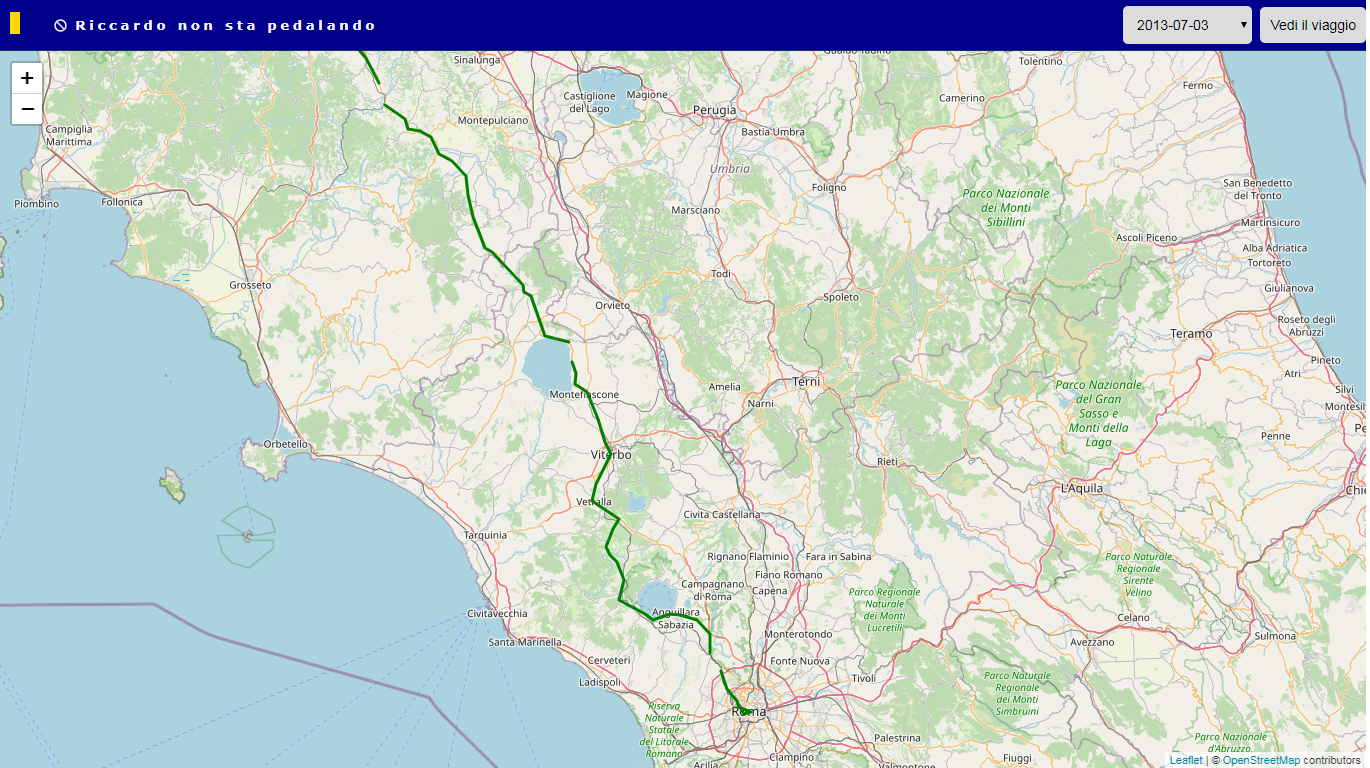Image resolution: width=1370 pixels, height=768 pixels.
Task: Click the Narni town label
Action: (x=761, y=404)
